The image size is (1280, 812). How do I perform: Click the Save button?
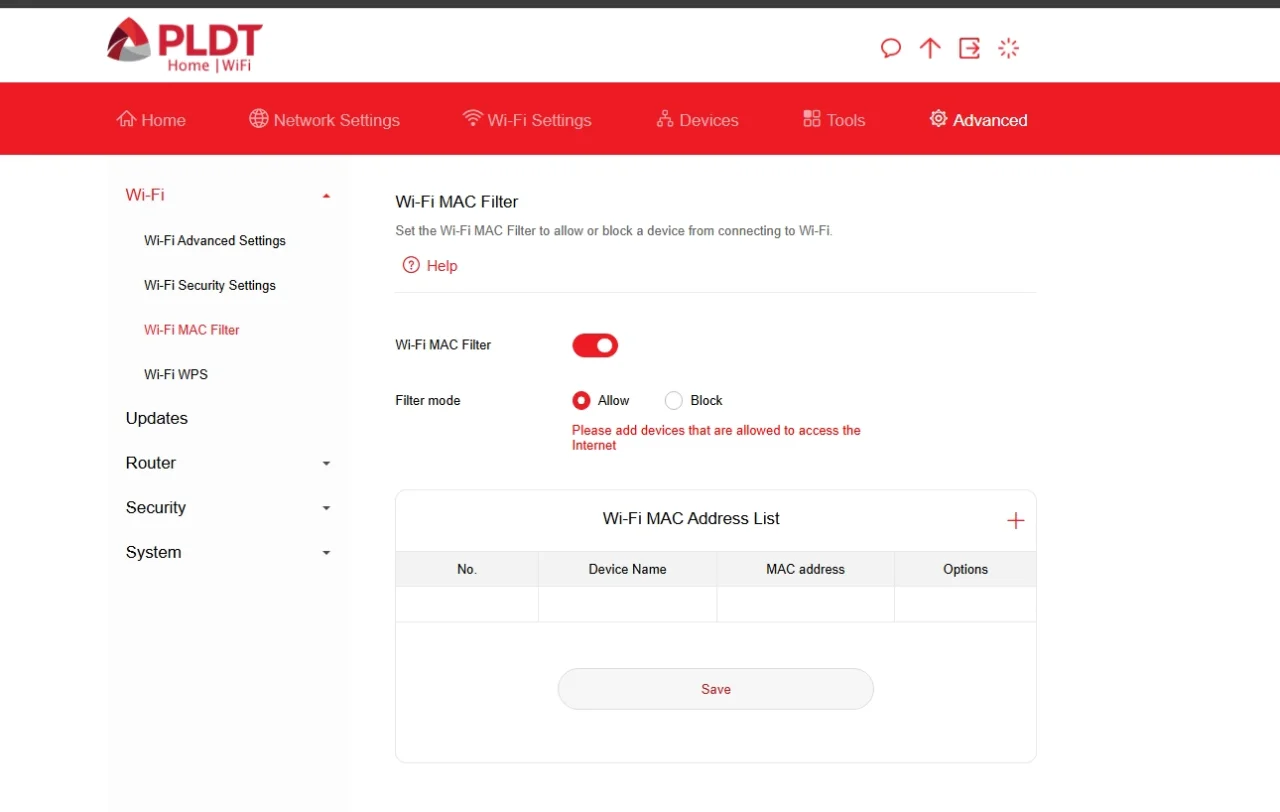pos(716,689)
